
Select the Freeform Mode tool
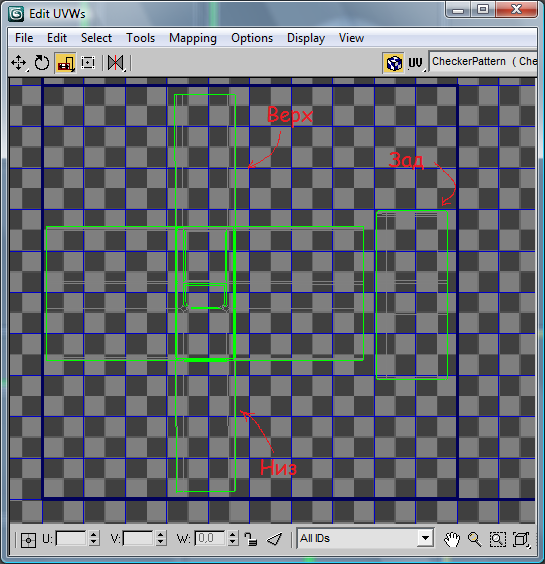(88, 63)
